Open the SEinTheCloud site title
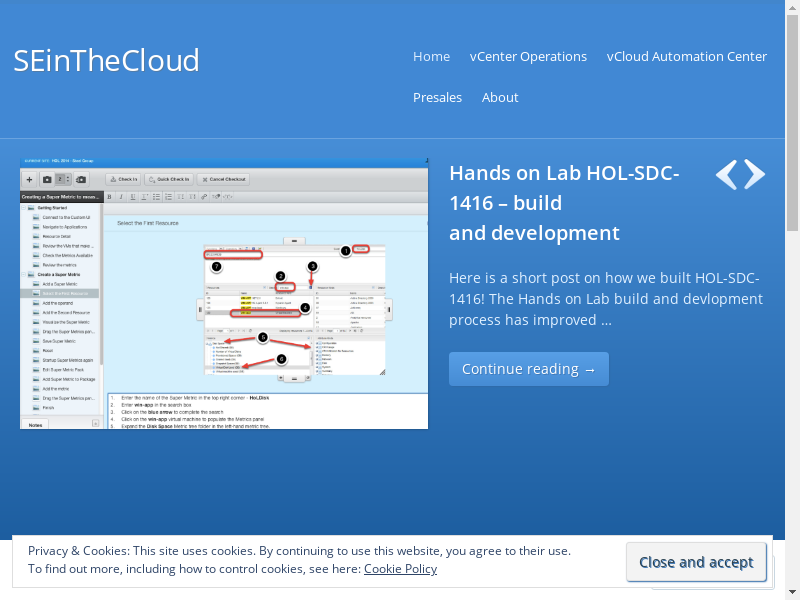This screenshot has width=800, height=600. [106, 60]
